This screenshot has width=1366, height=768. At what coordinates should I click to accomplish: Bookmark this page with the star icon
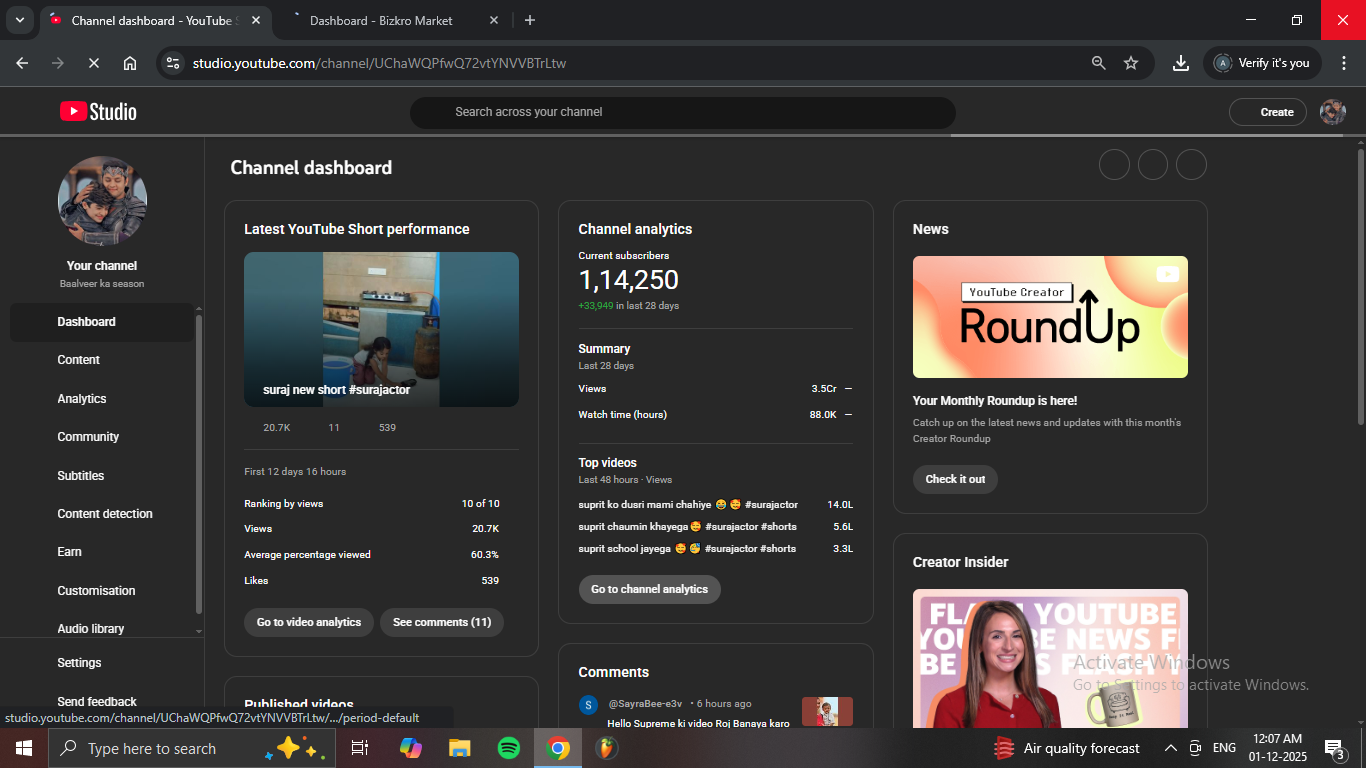[x=1131, y=63]
